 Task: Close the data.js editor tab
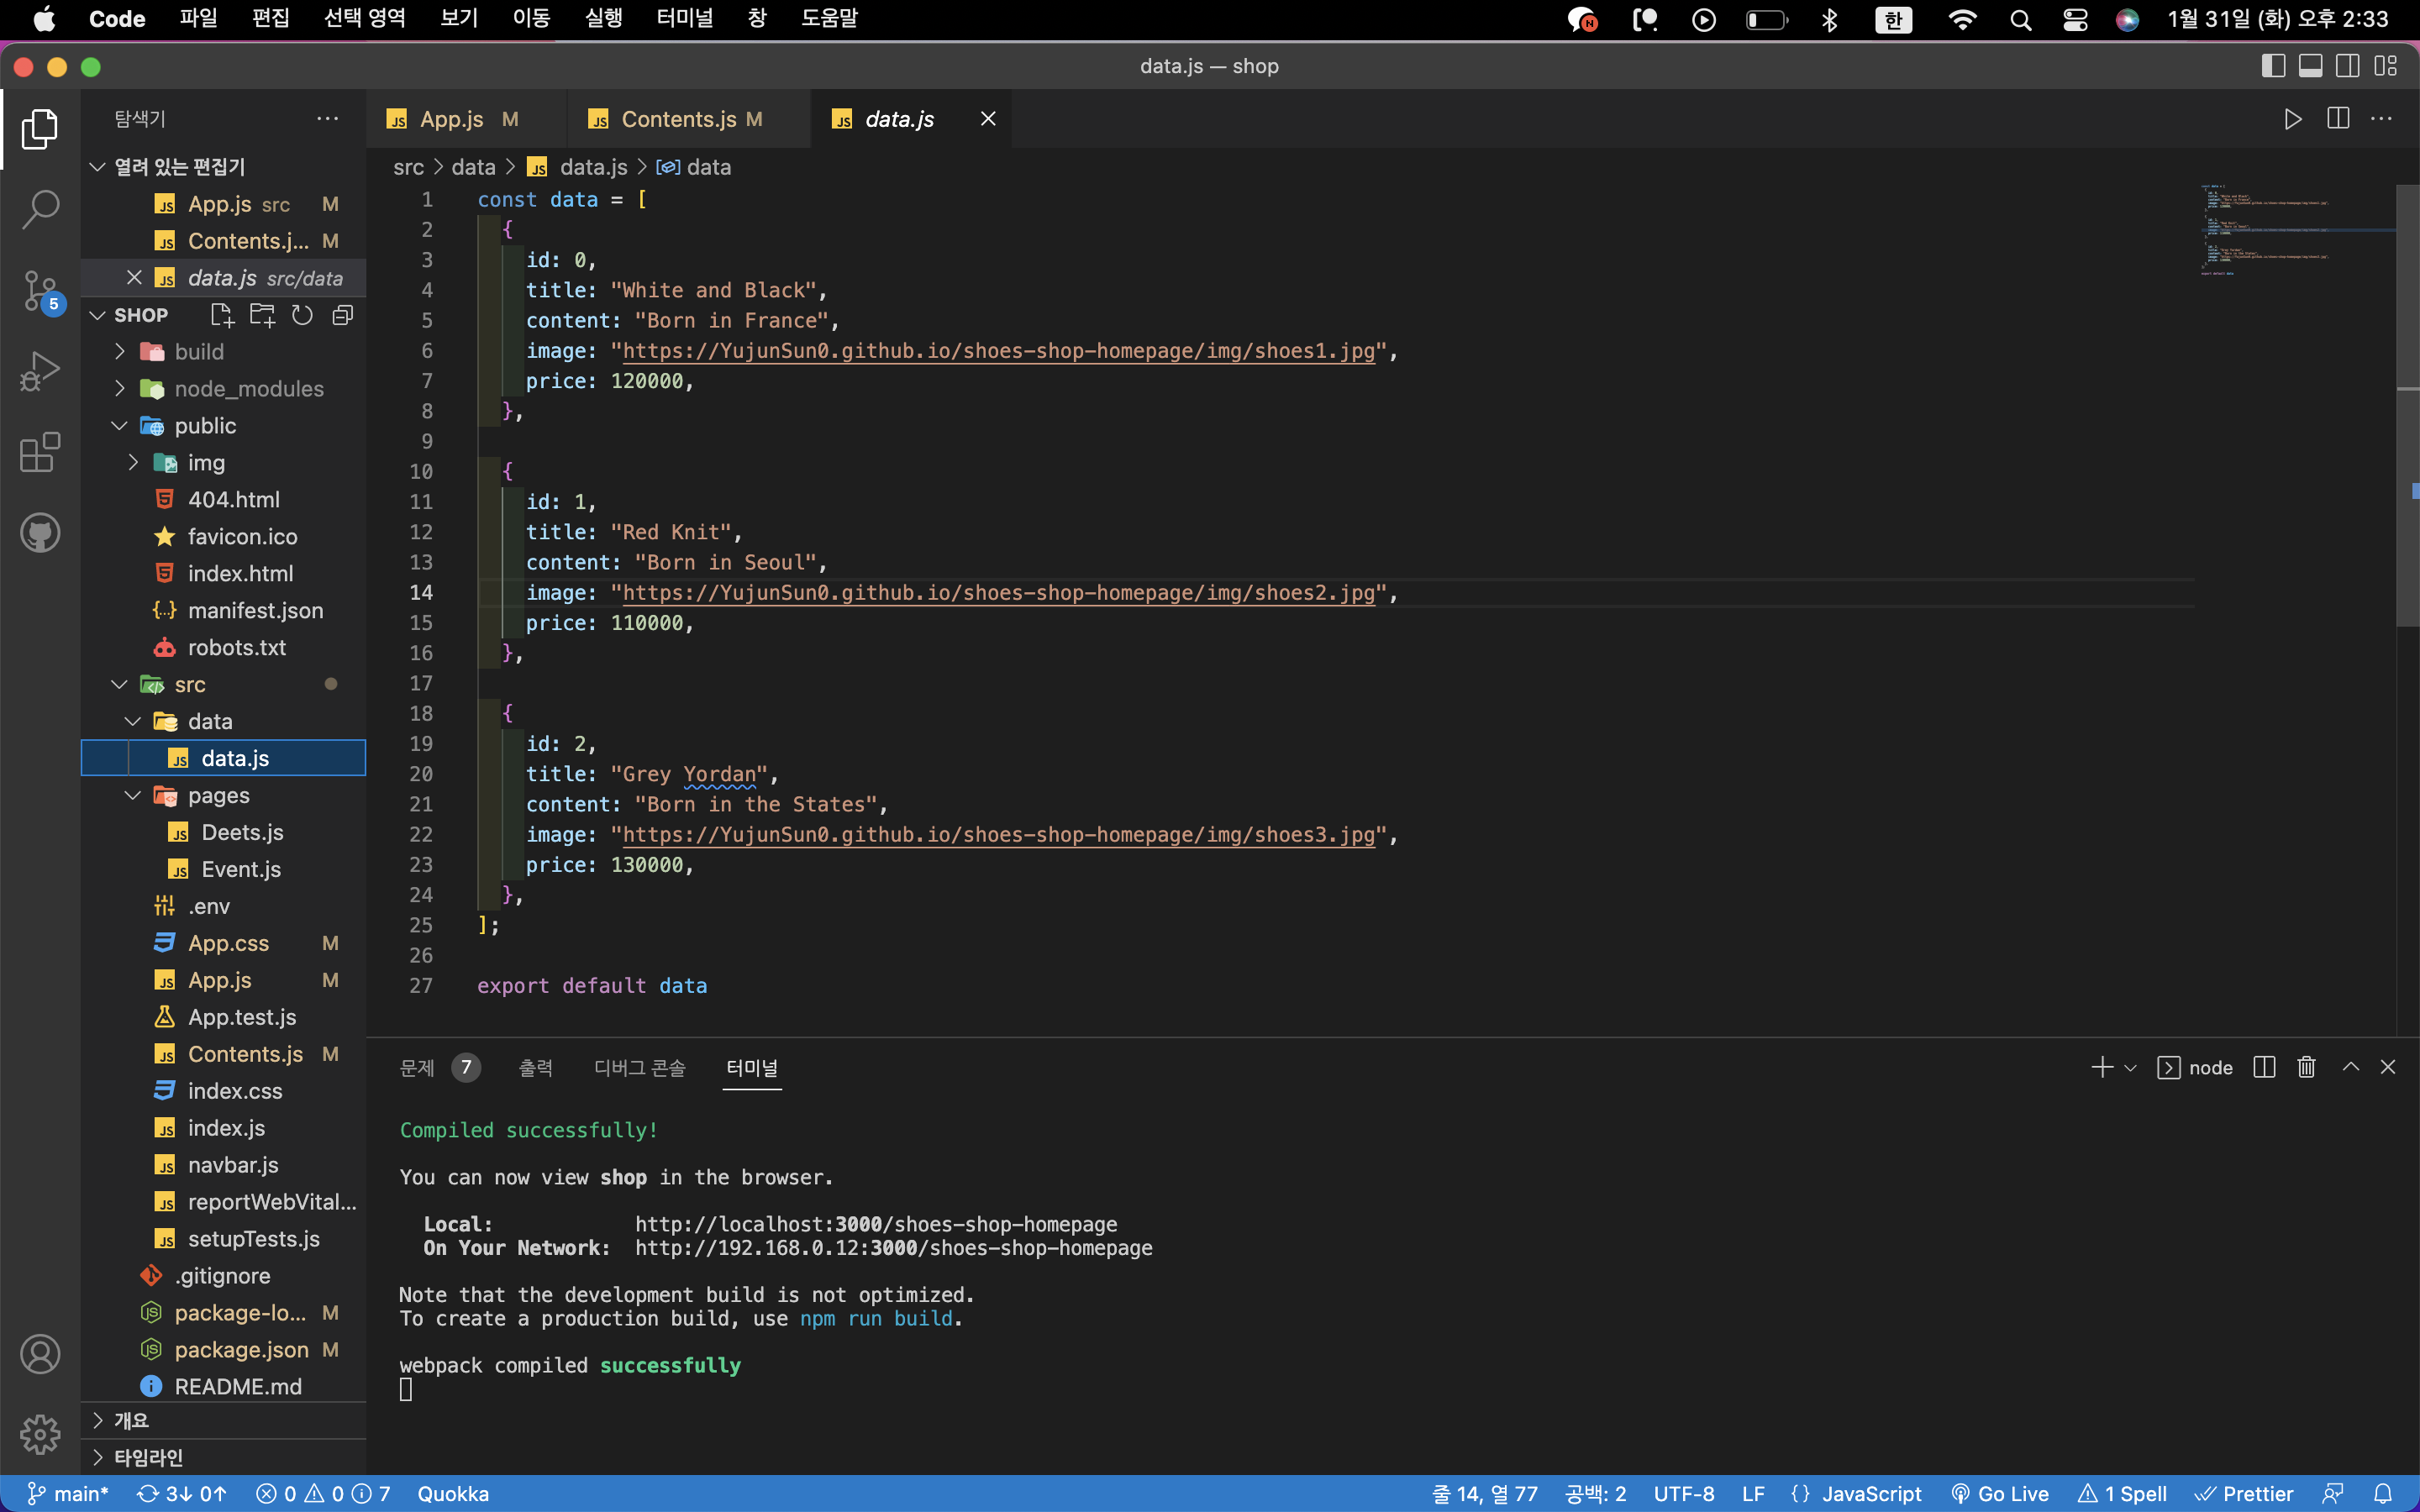pyautogui.click(x=988, y=119)
